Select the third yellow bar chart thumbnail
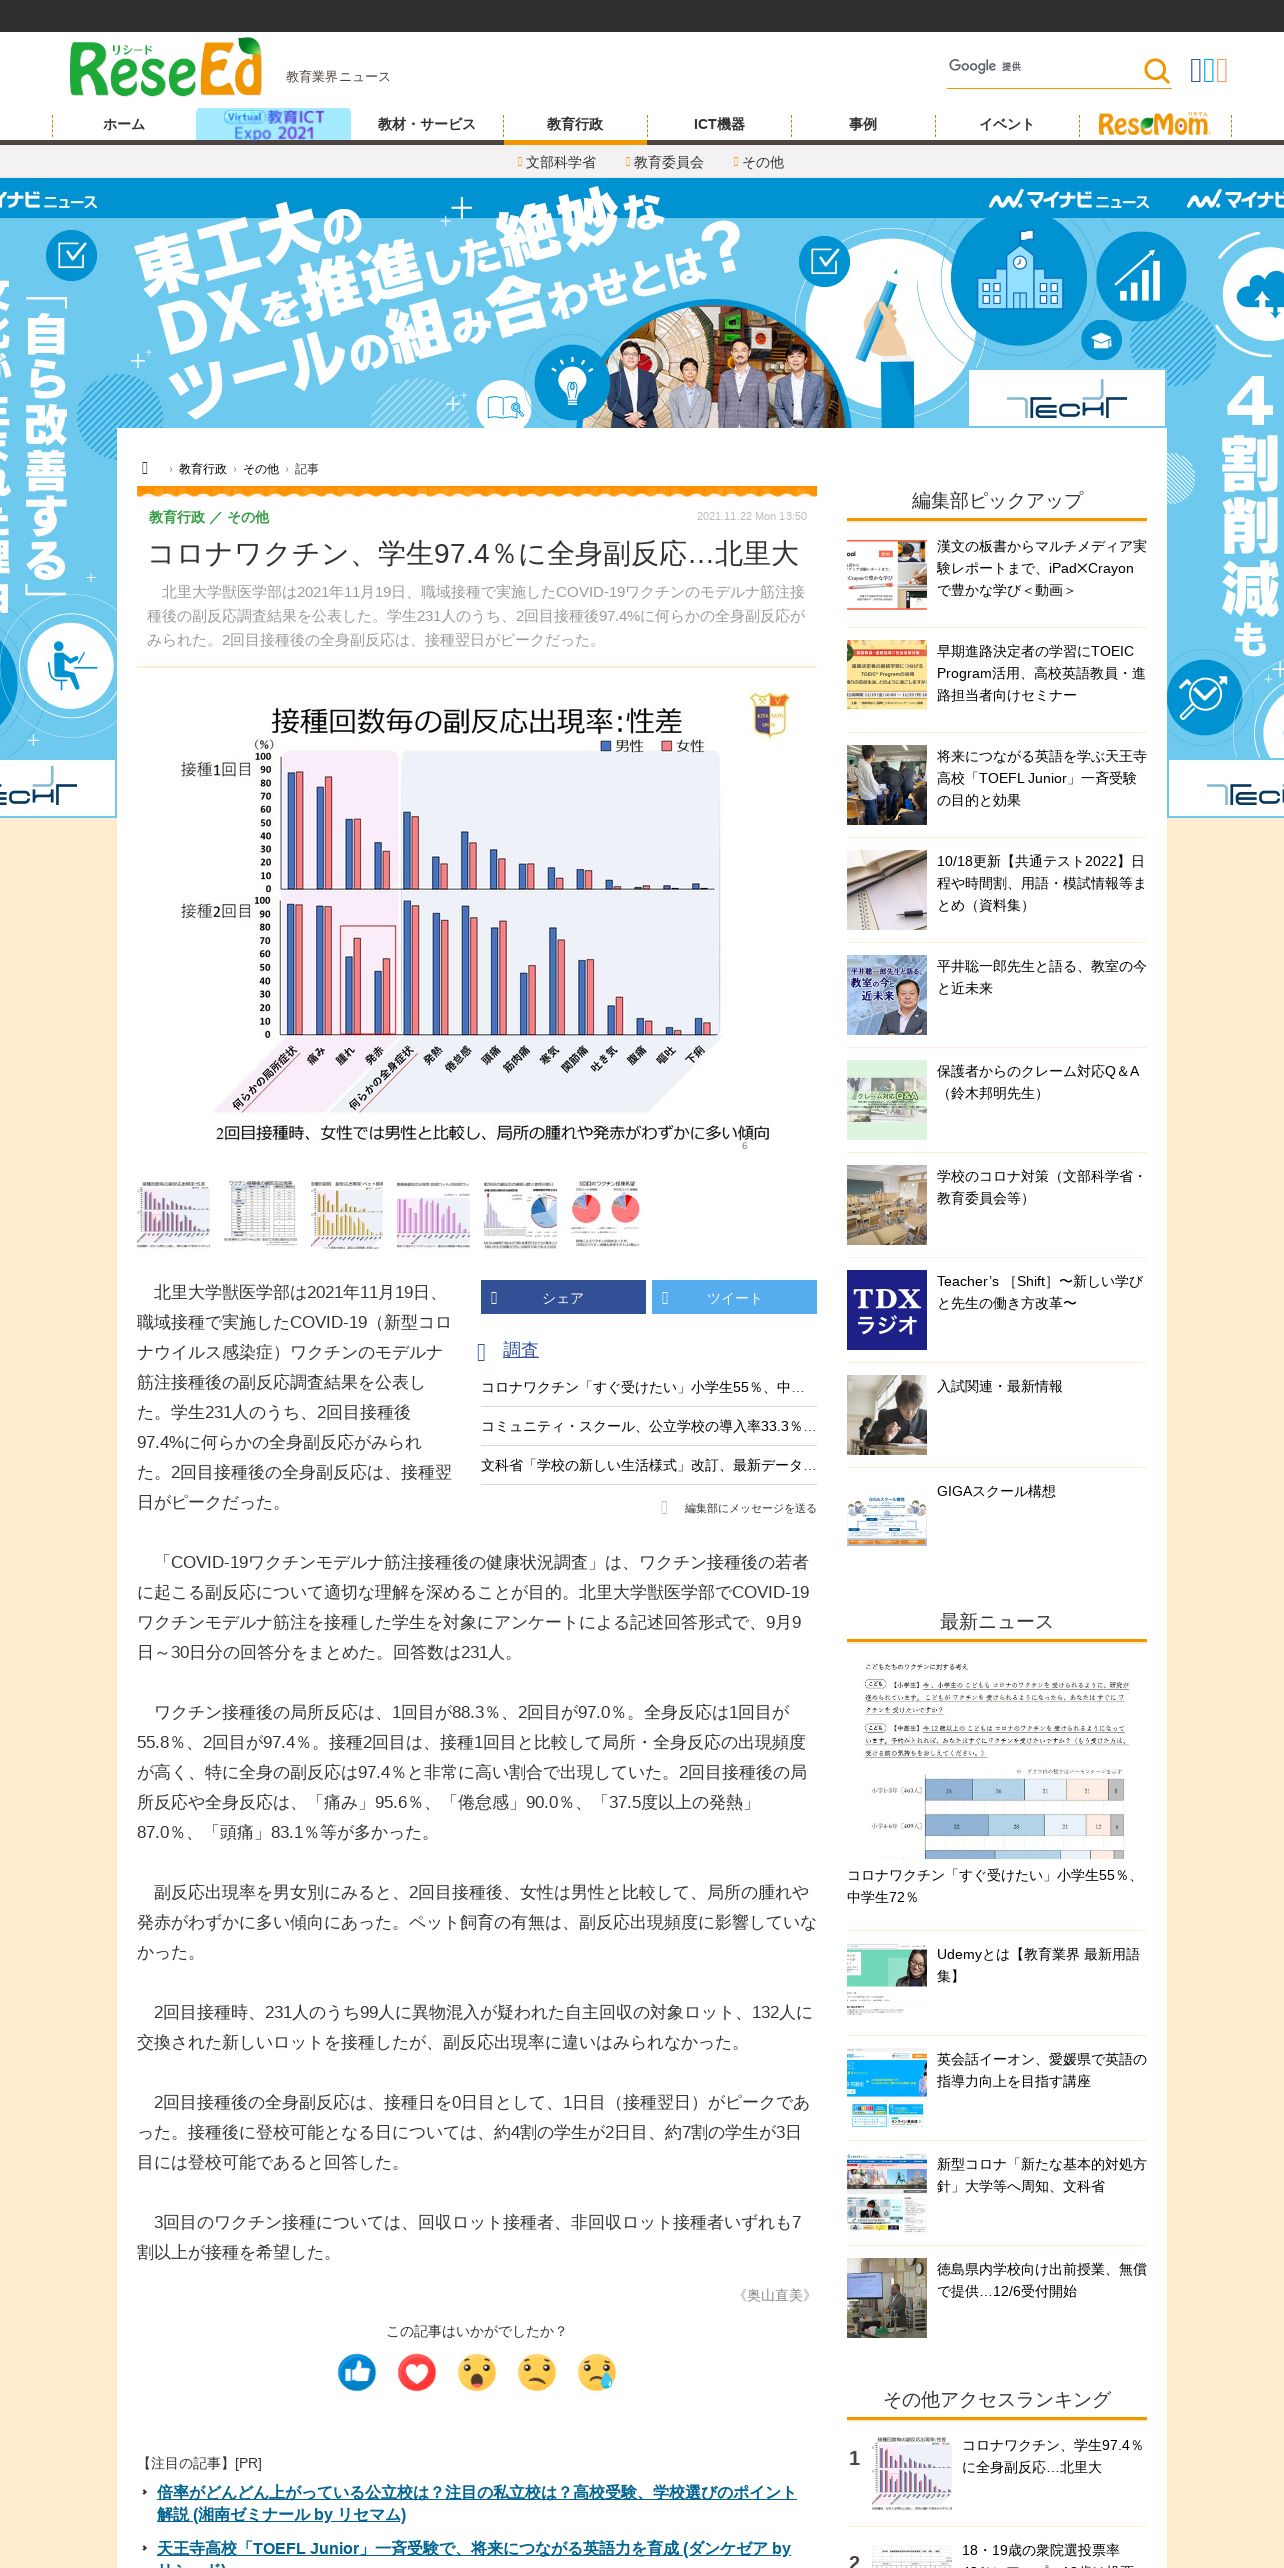1284x2568 pixels. tap(348, 1213)
